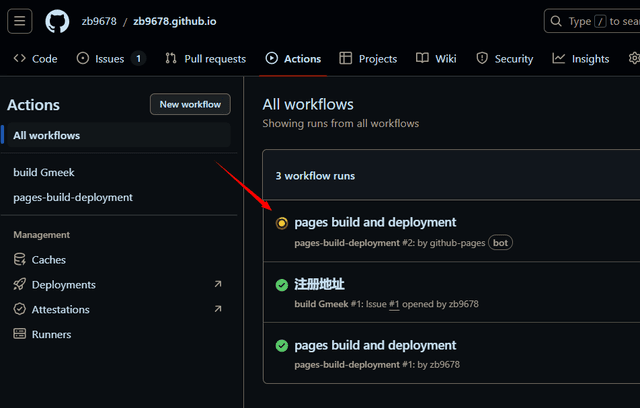Click the zb9678.github.io repository link
Screen dimensions: 640x408
tap(177, 21)
